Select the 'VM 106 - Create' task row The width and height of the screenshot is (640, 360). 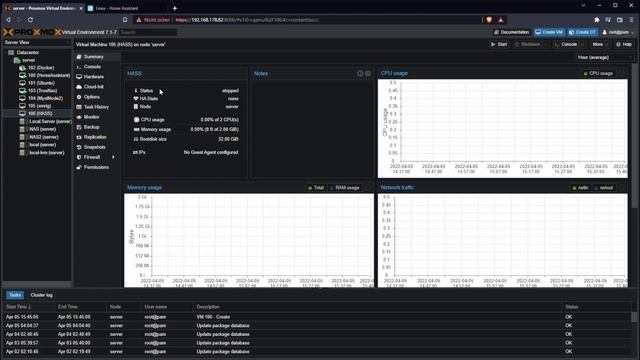tap(317, 317)
